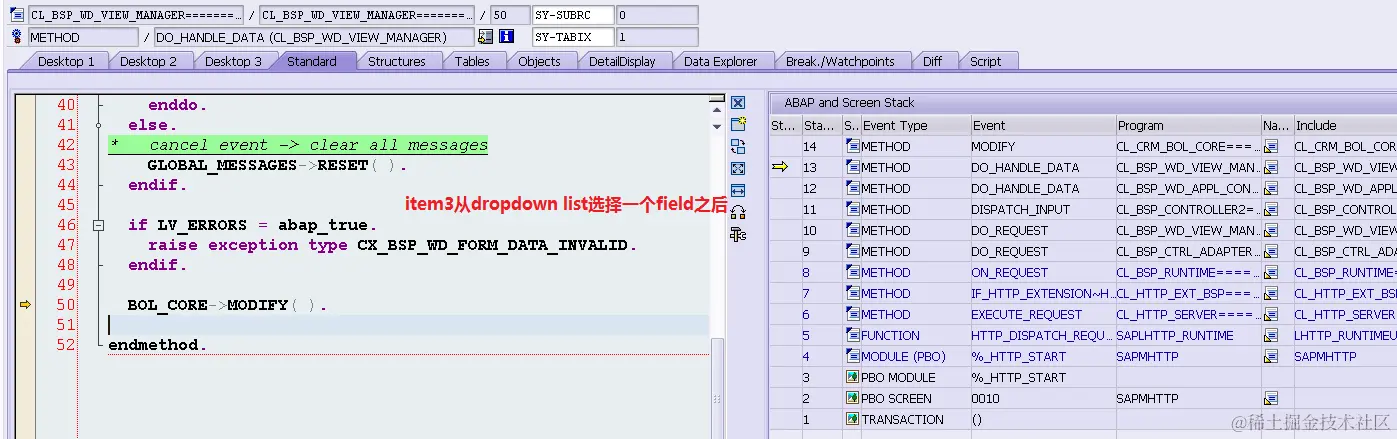1397x439 pixels.
Task: Switch to the Desktop 2 tab
Action: [x=148, y=61]
